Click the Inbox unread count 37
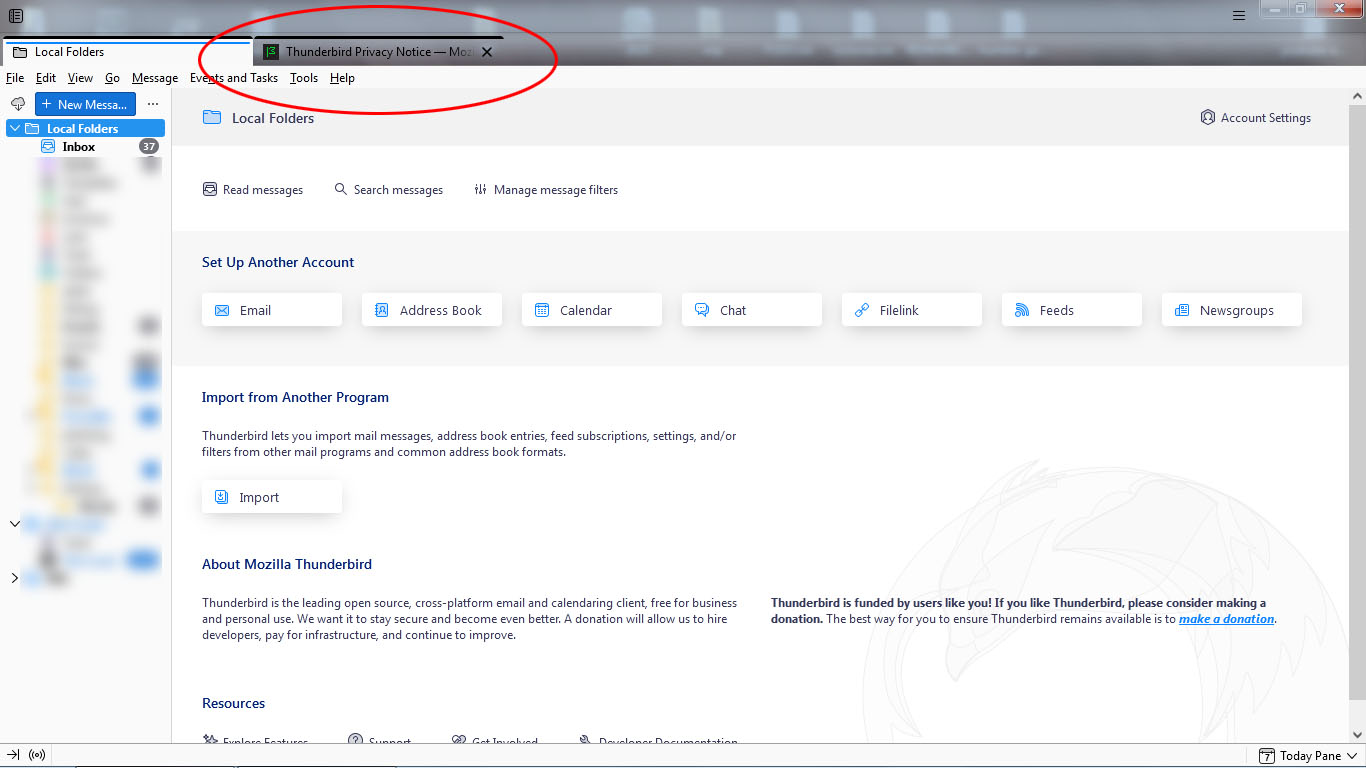1366x768 pixels. click(149, 146)
